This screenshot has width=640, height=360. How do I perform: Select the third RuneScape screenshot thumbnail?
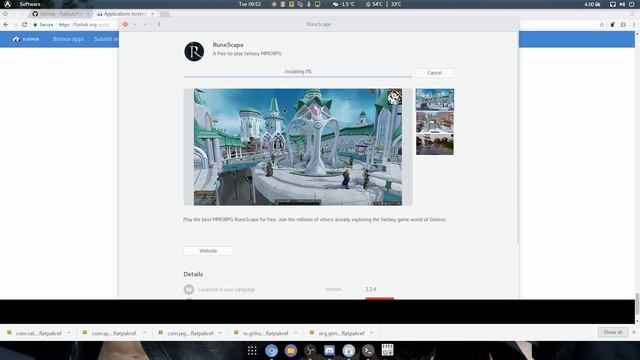(x=435, y=144)
